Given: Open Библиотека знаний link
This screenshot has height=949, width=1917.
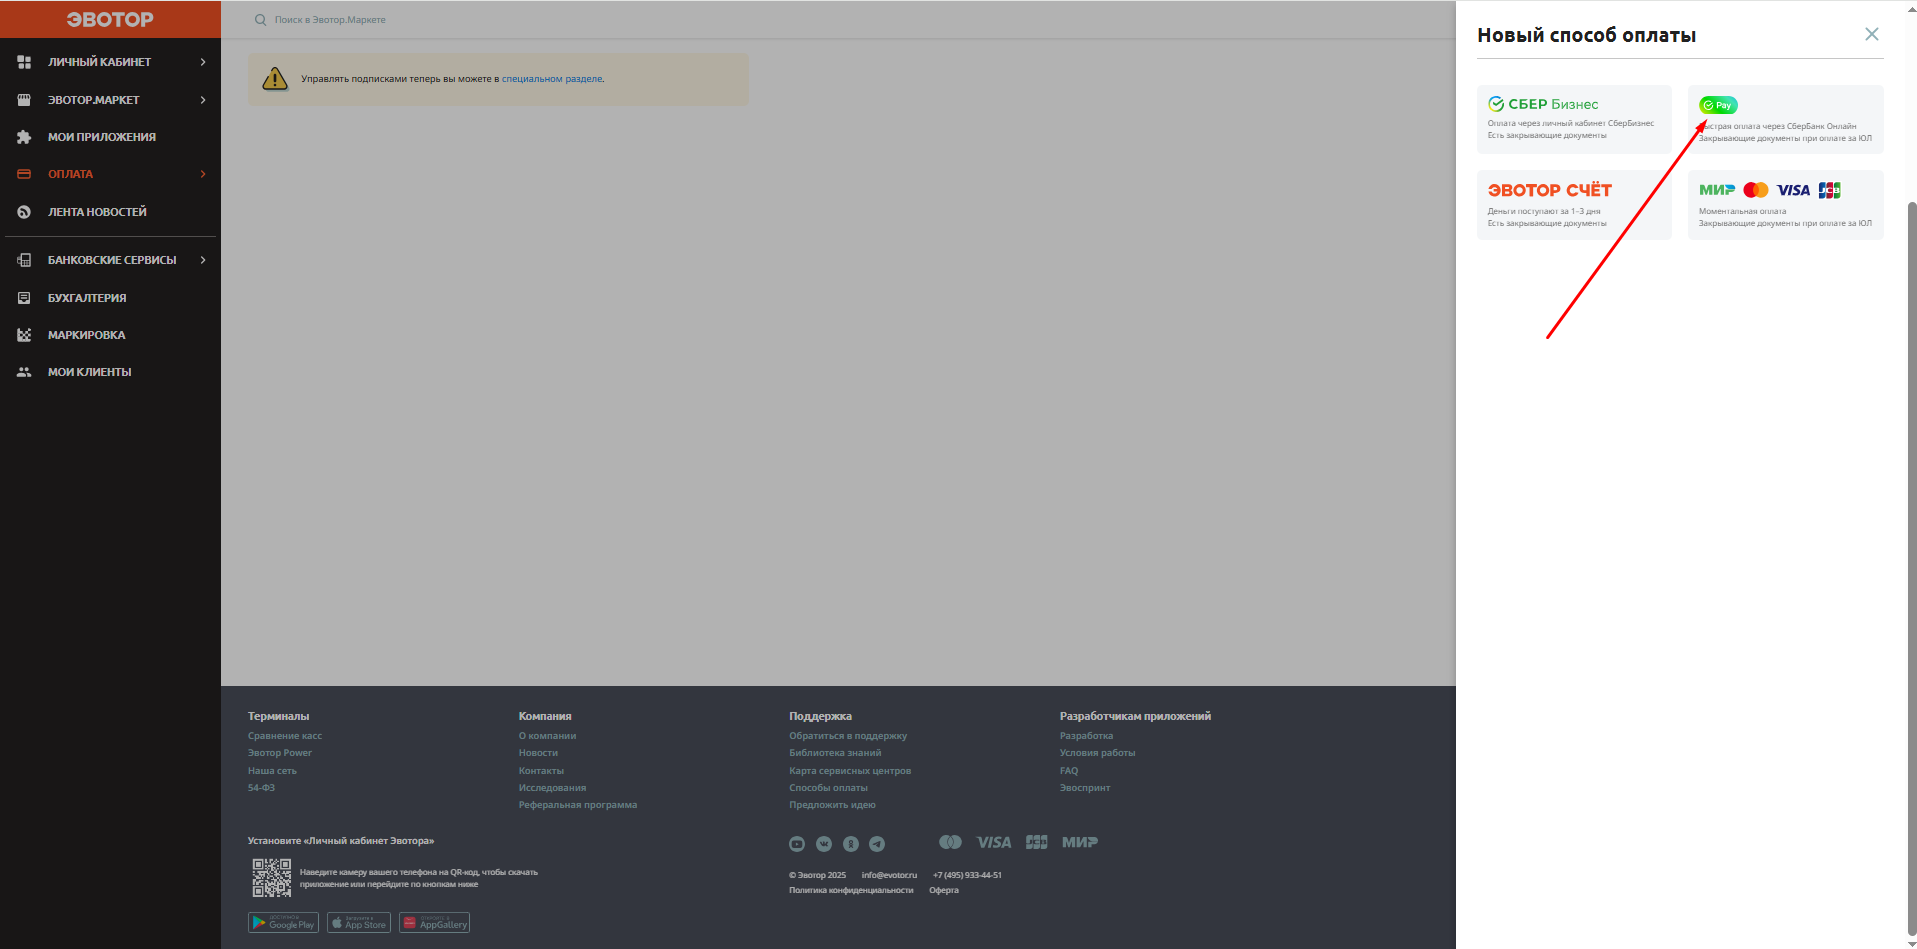Looking at the screenshot, I should click(835, 753).
